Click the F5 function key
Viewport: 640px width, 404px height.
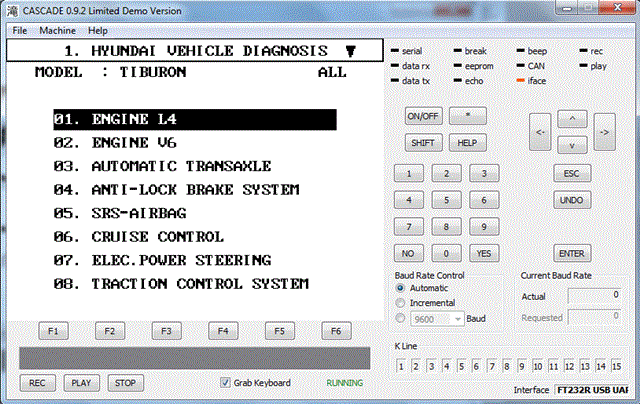click(280, 331)
